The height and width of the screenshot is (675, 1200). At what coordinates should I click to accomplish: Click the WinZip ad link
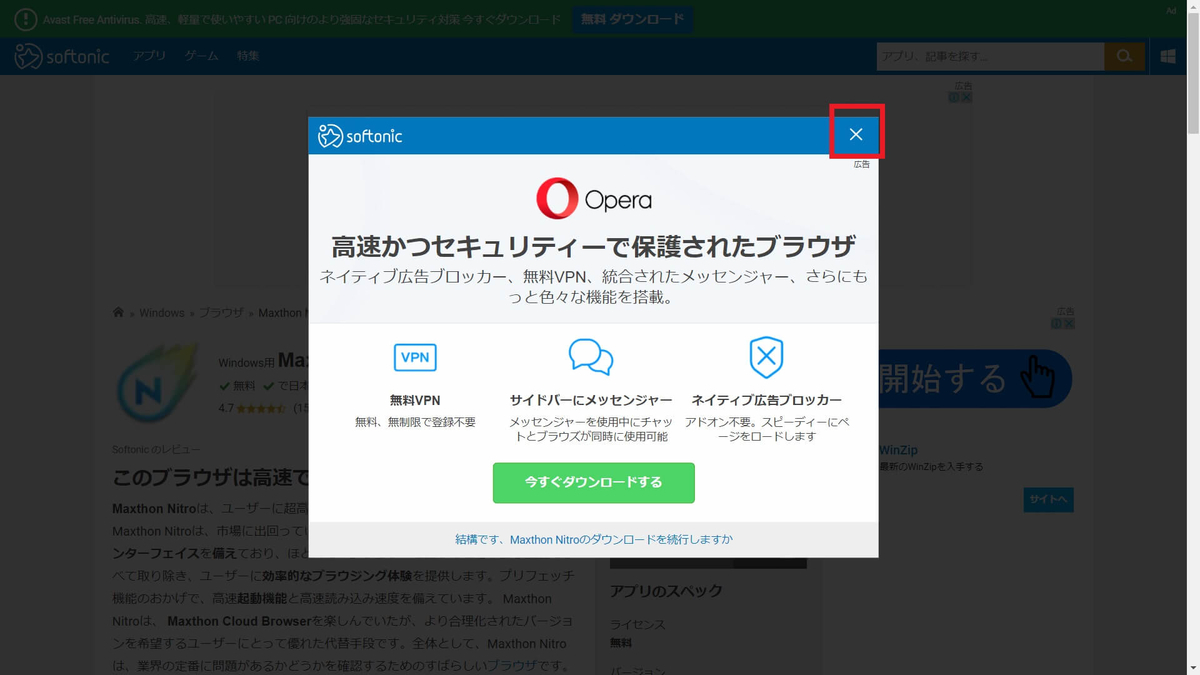pos(898,450)
